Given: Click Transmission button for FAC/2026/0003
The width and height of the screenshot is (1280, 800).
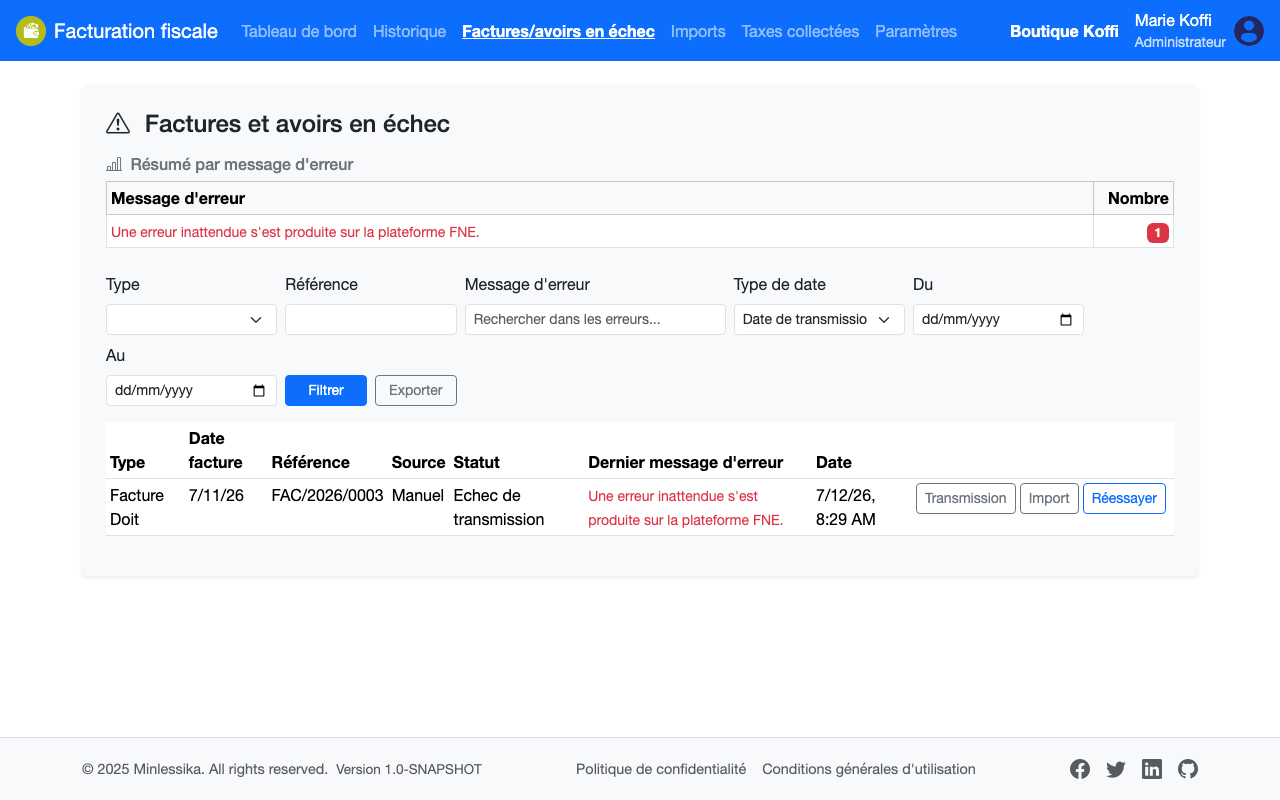Looking at the screenshot, I should coord(966,498).
